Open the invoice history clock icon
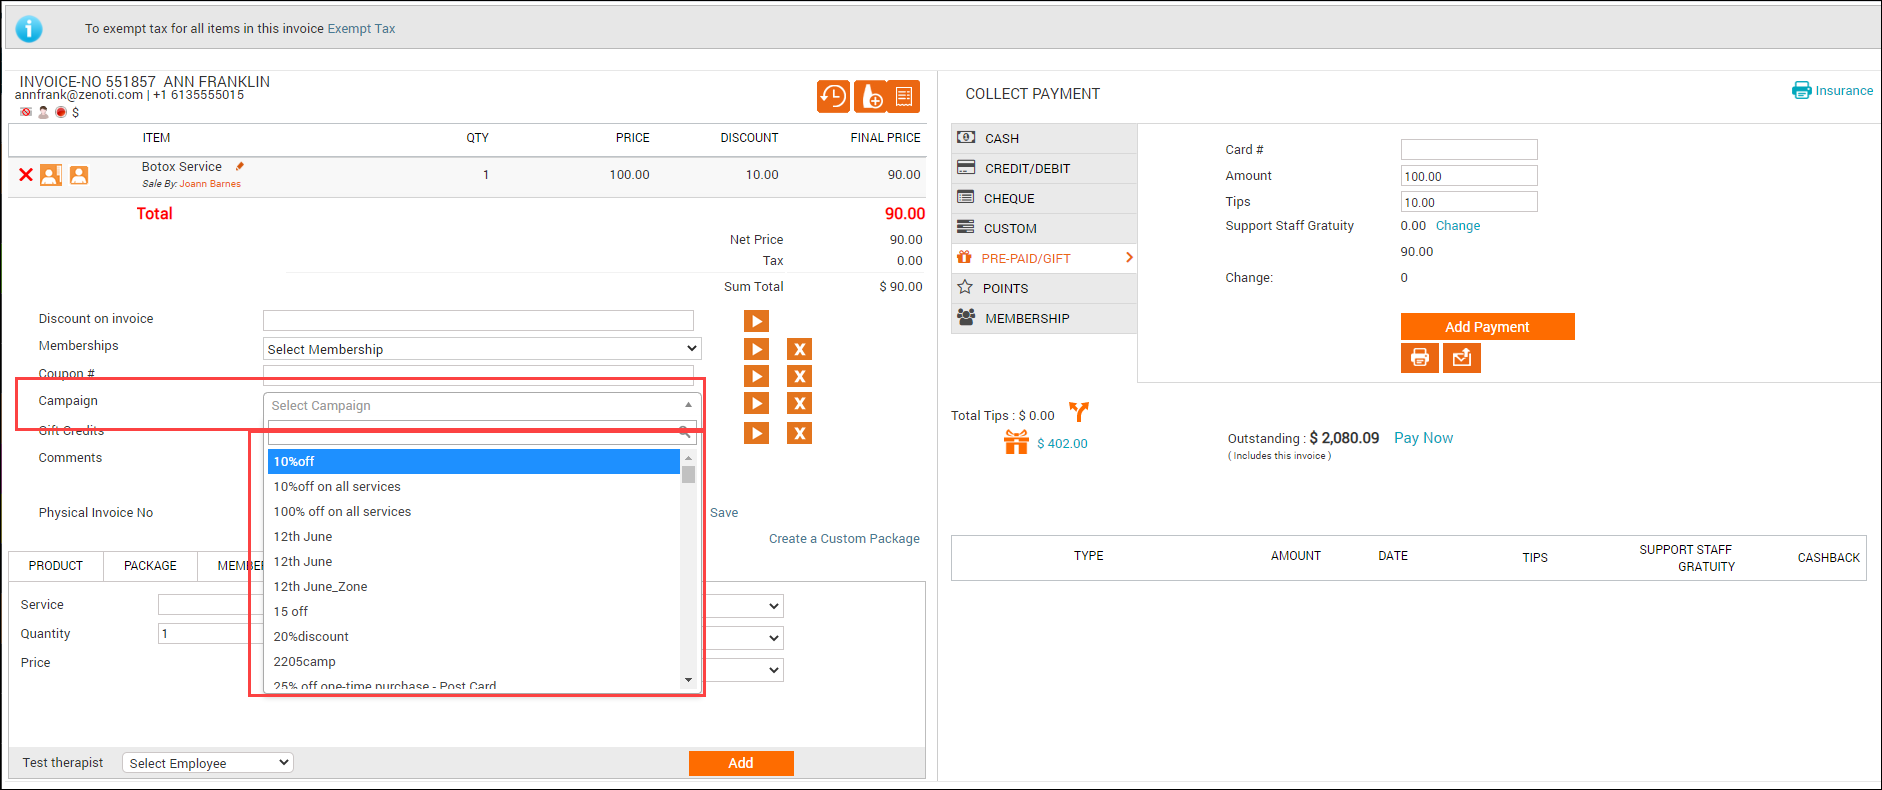This screenshot has height=790, width=1882. point(833,96)
